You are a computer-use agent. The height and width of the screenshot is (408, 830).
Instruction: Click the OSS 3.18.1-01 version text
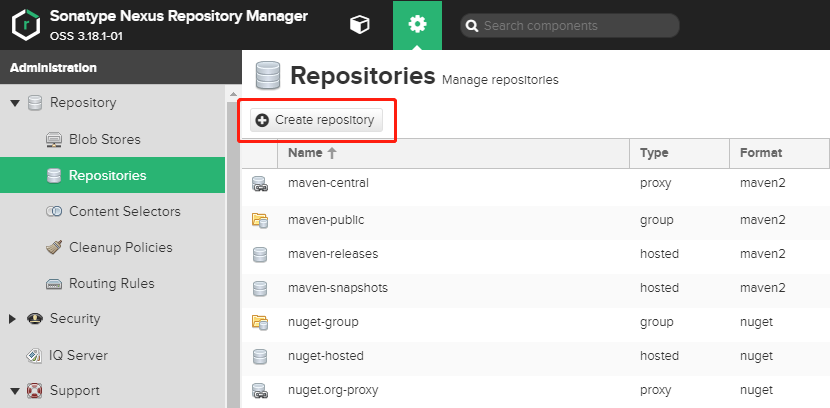point(86,37)
